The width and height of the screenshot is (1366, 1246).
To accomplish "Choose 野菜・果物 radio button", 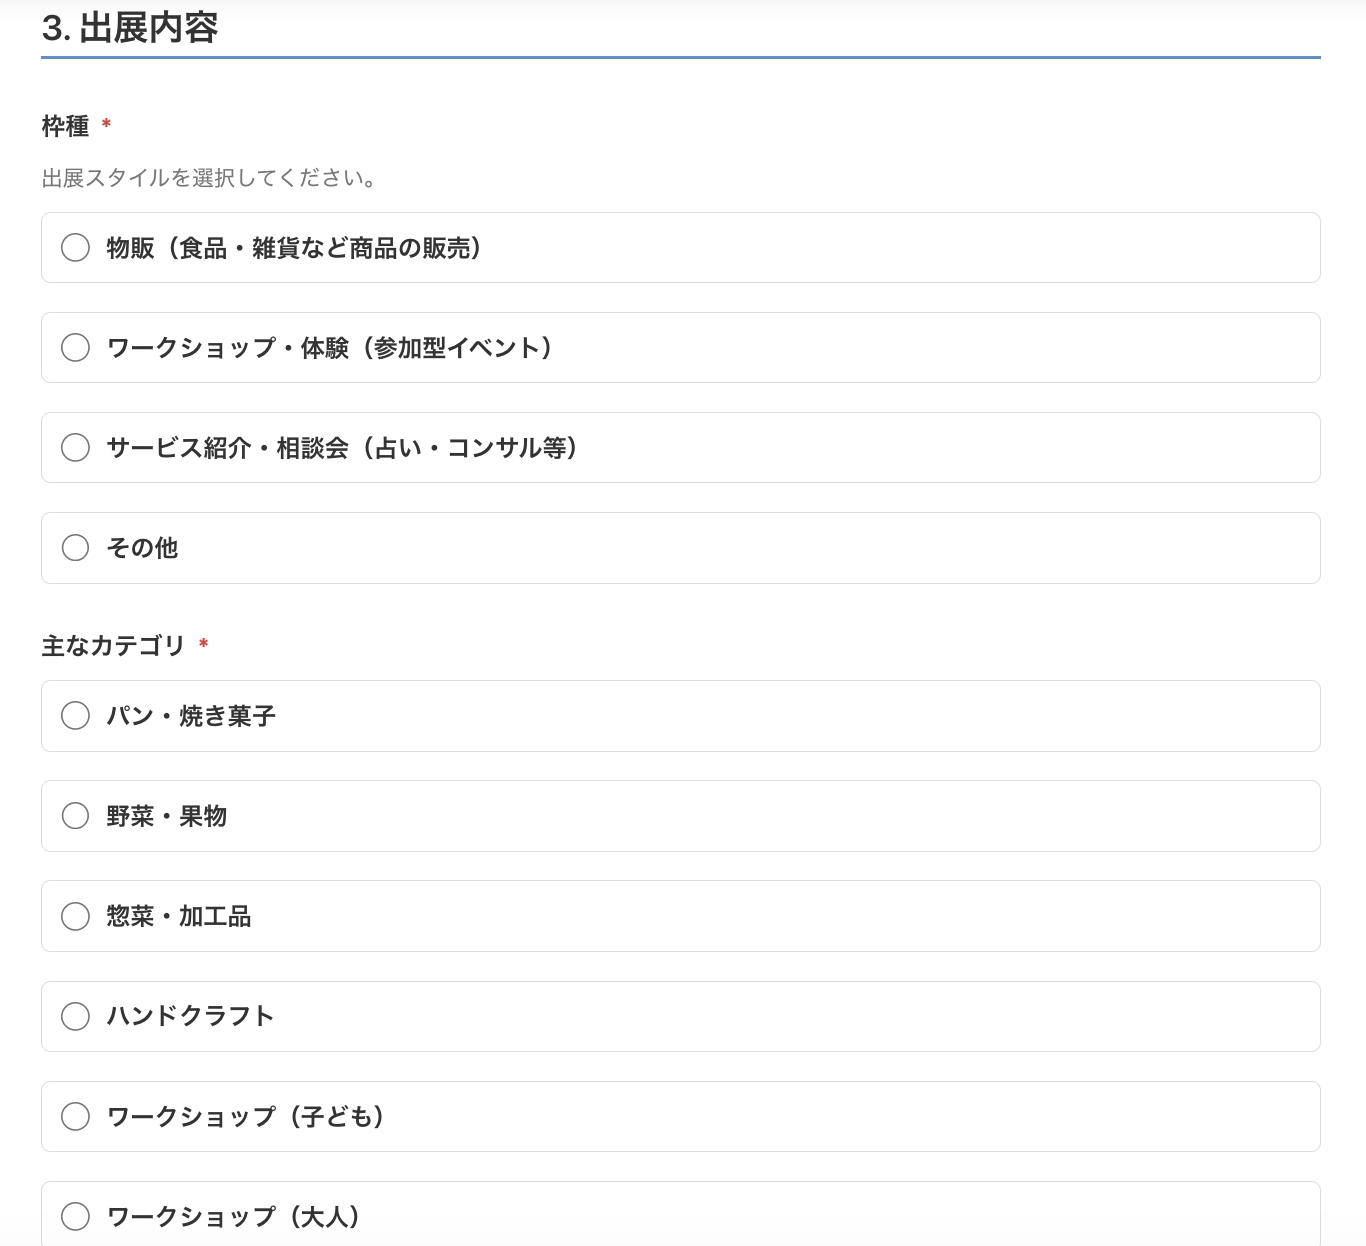I will tap(75, 816).
